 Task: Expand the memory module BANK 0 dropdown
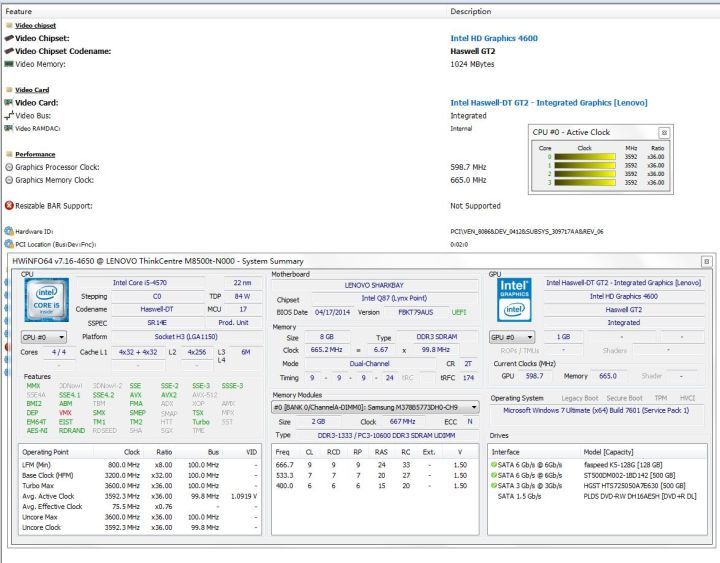(377, 408)
